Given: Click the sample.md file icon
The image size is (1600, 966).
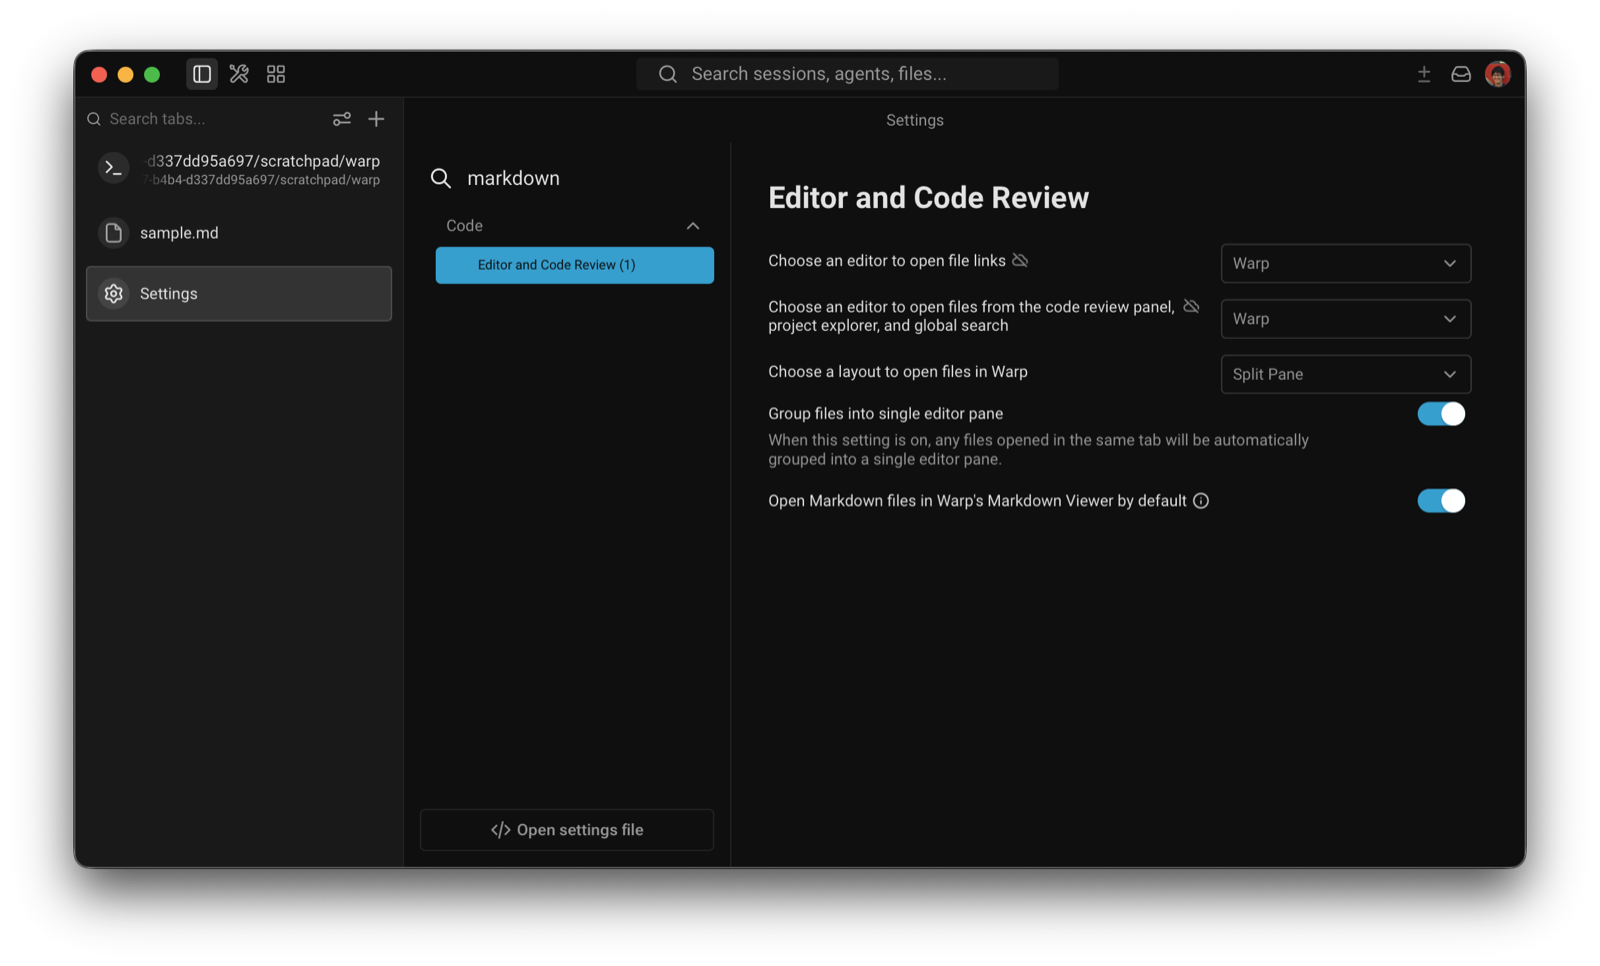Looking at the screenshot, I should coord(114,233).
